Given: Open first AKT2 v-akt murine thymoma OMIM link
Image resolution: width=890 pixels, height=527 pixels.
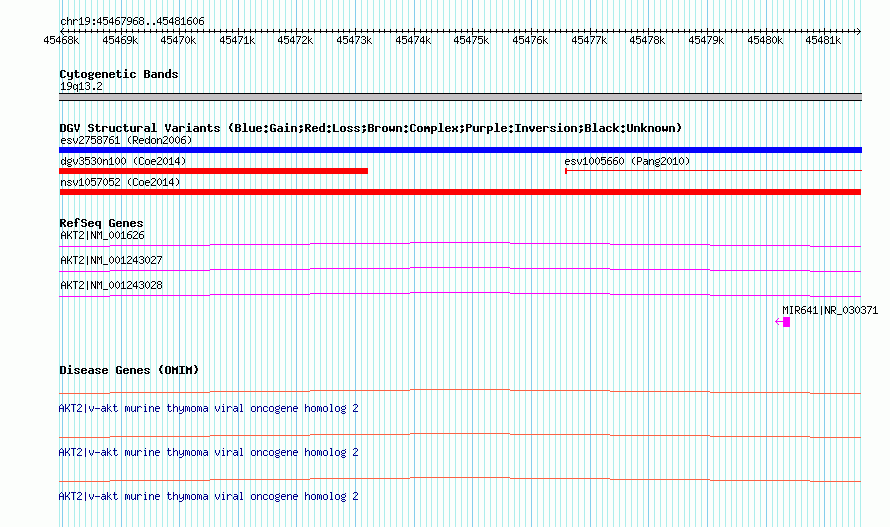Looking at the screenshot, I should click(208, 408).
